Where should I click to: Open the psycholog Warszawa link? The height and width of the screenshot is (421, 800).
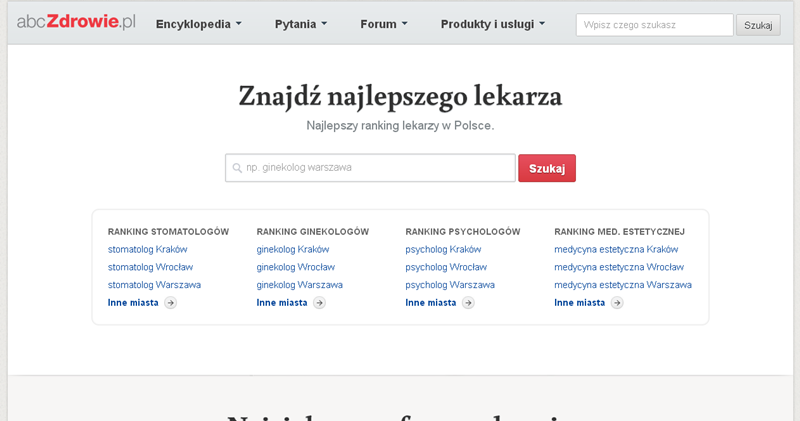point(450,285)
